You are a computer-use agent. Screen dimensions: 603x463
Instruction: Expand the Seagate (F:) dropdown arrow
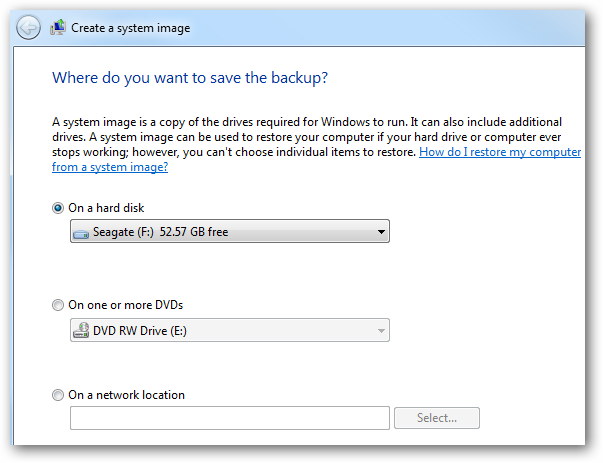coord(381,233)
